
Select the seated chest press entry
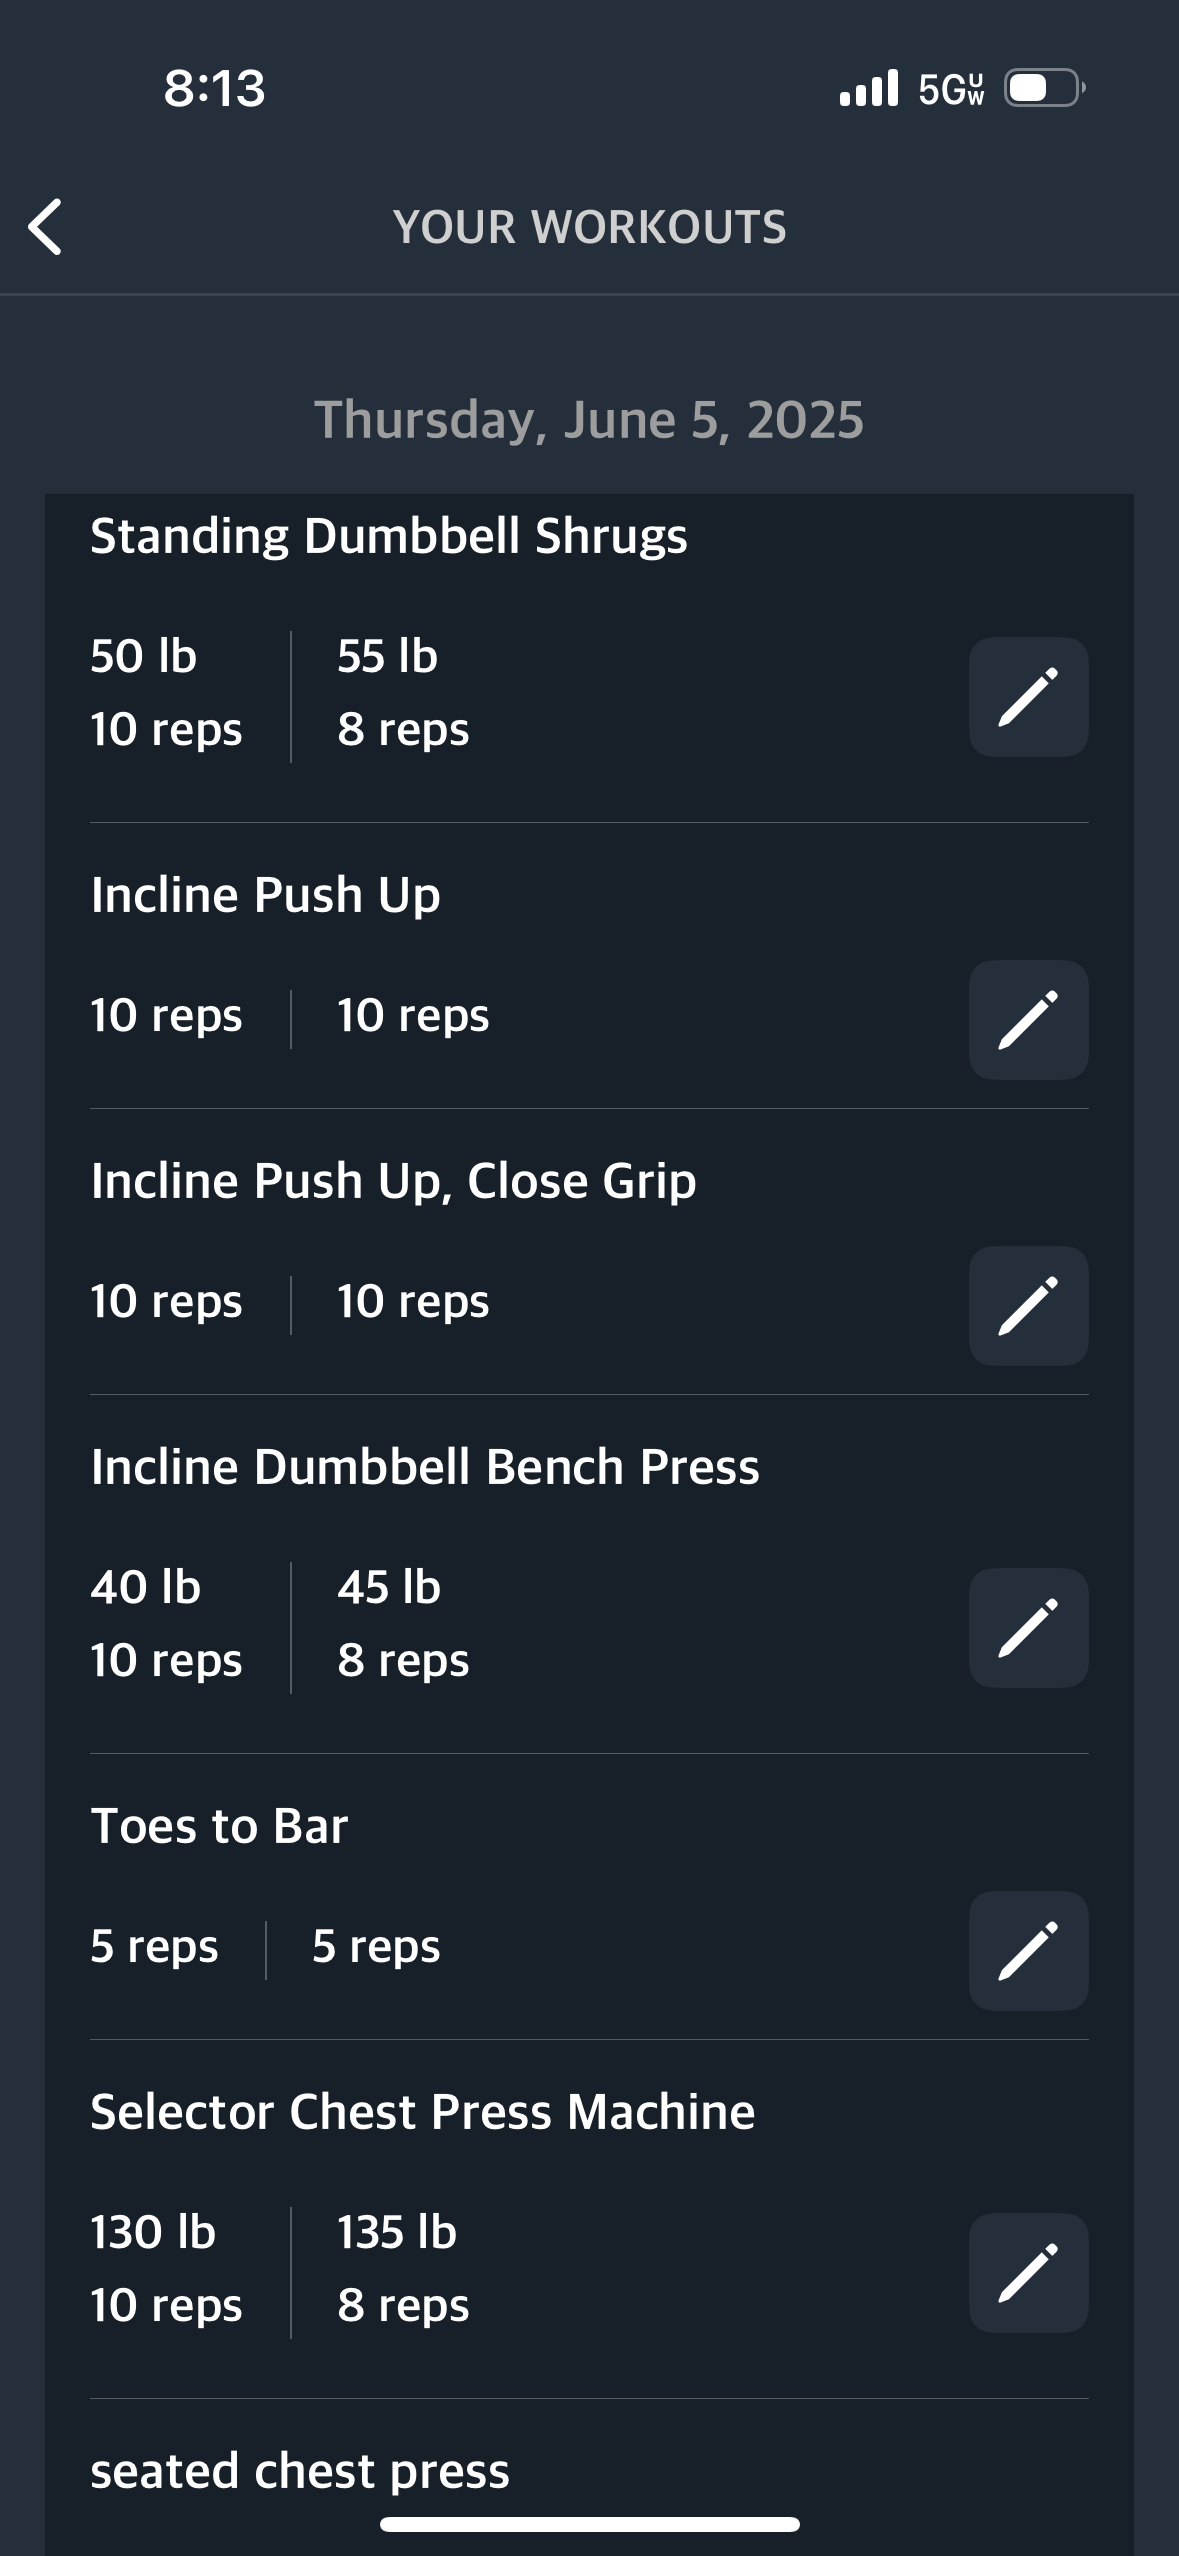[x=300, y=2471]
